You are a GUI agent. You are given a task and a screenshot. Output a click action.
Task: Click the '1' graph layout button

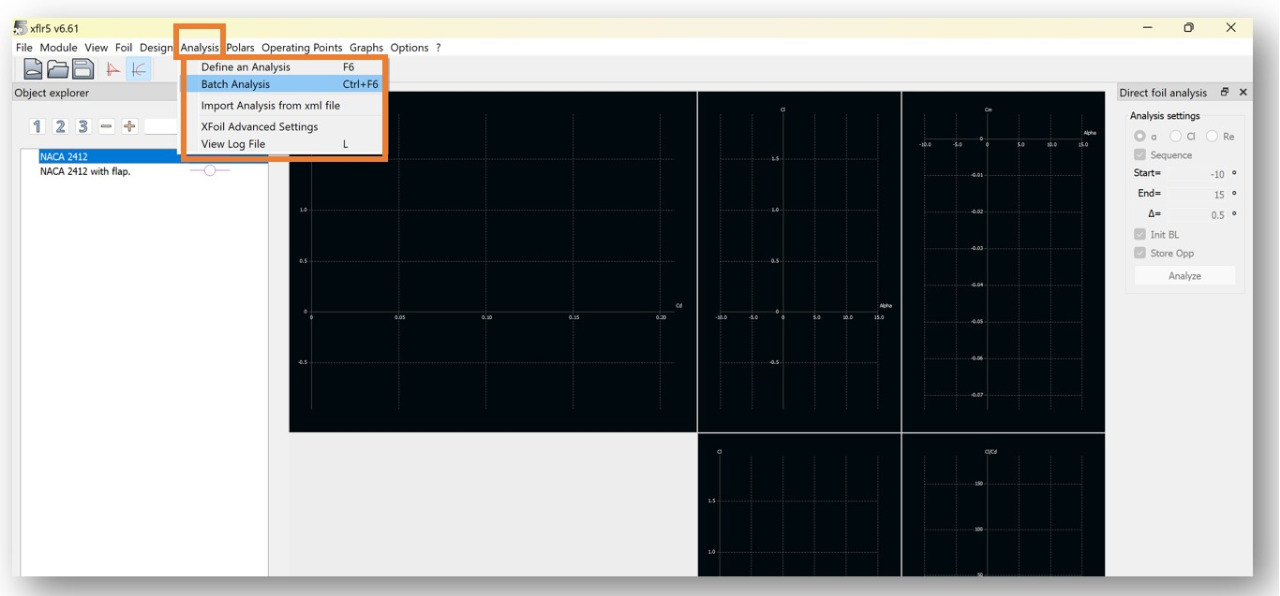point(38,126)
